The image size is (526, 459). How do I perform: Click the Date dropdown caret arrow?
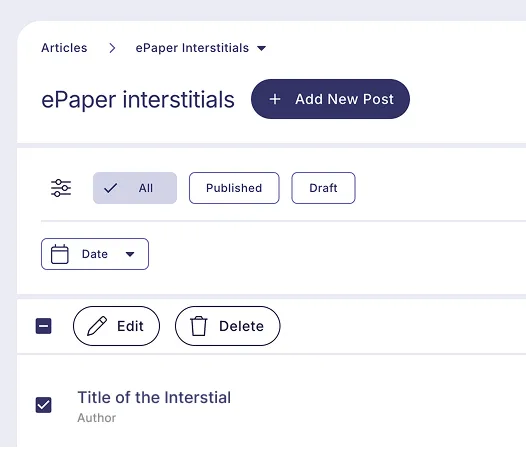click(130, 254)
